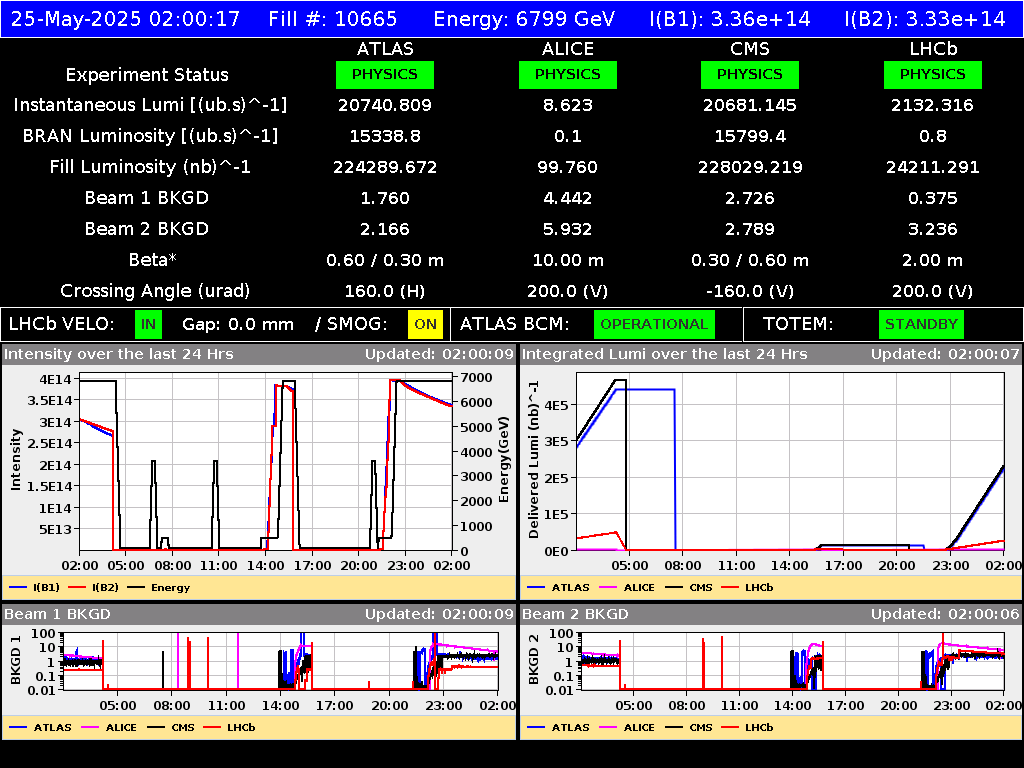1024x768 pixels.
Task: Click the TOTEM STANDBY indicator
Action: [x=921, y=324]
